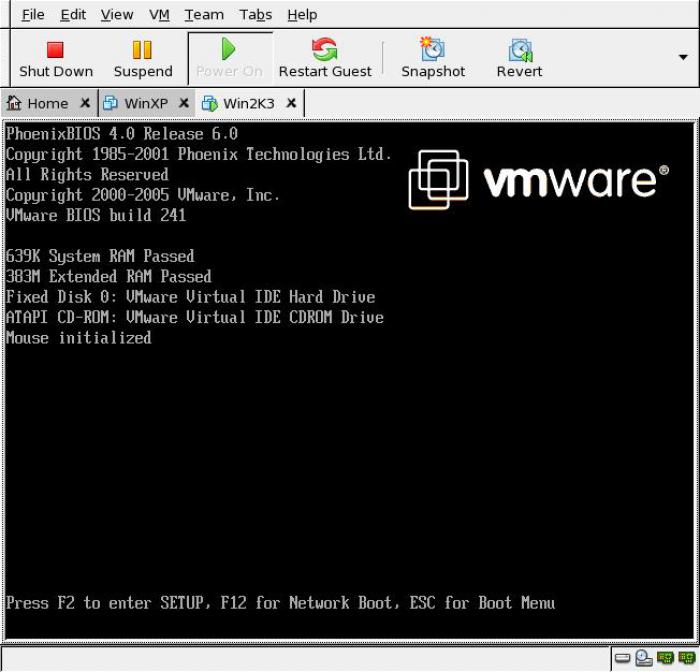Expand the toolbar overflow arrow
This screenshot has height=672, width=700.
[x=683, y=57]
